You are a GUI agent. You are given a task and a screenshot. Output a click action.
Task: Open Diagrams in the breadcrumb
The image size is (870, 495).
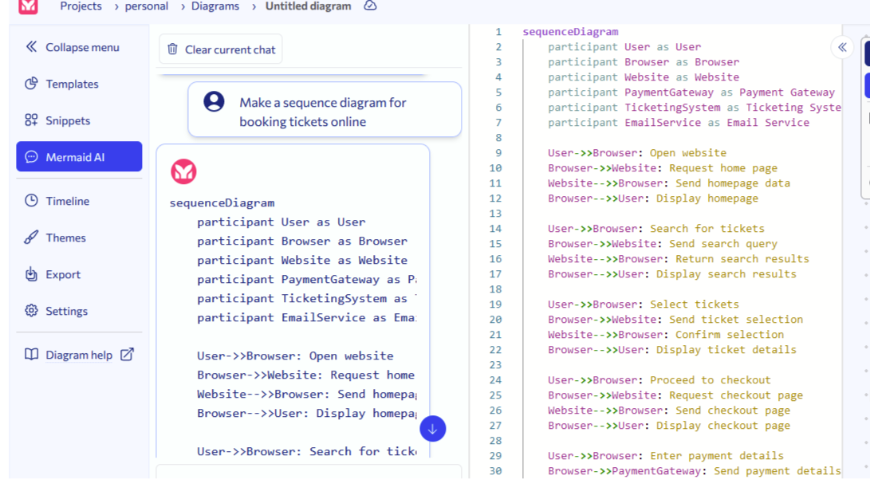215,6
